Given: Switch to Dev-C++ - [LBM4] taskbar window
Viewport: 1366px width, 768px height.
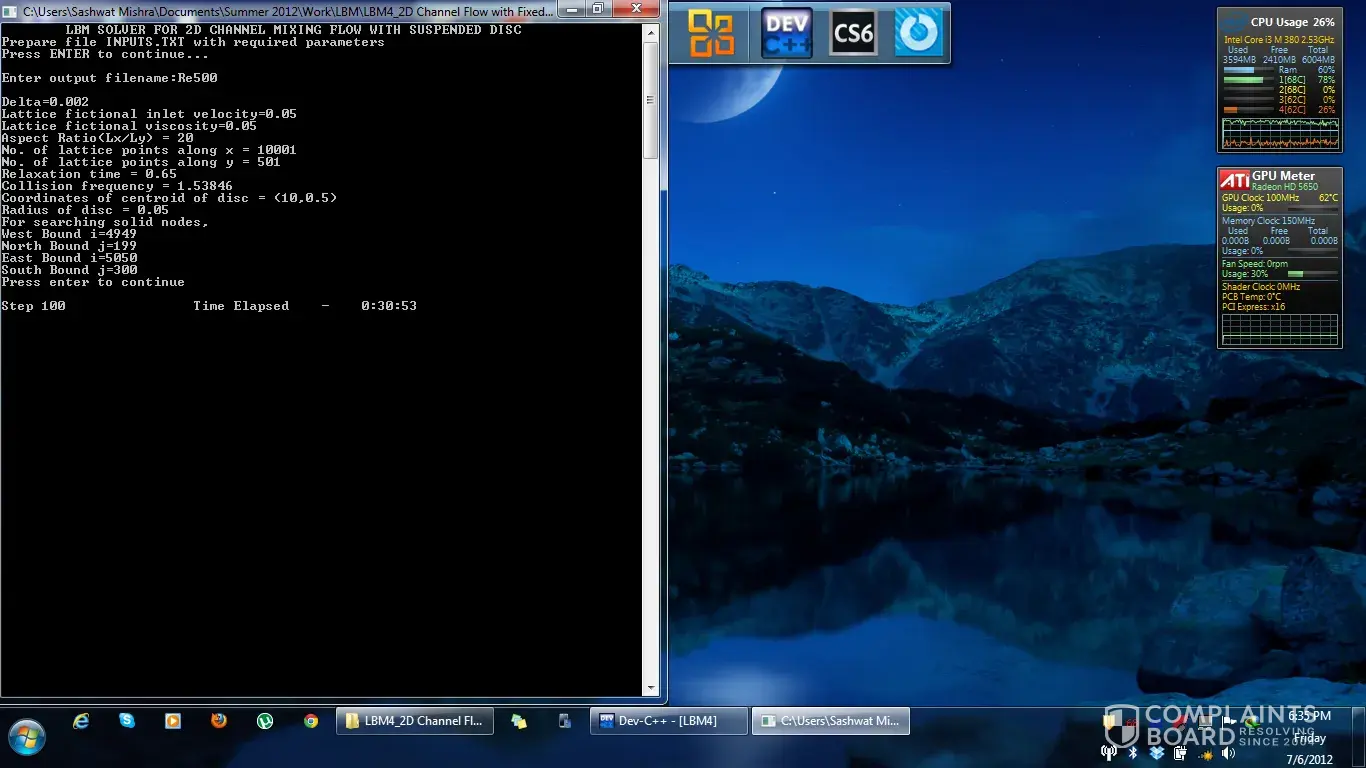Looking at the screenshot, I should tap(669, 721).
